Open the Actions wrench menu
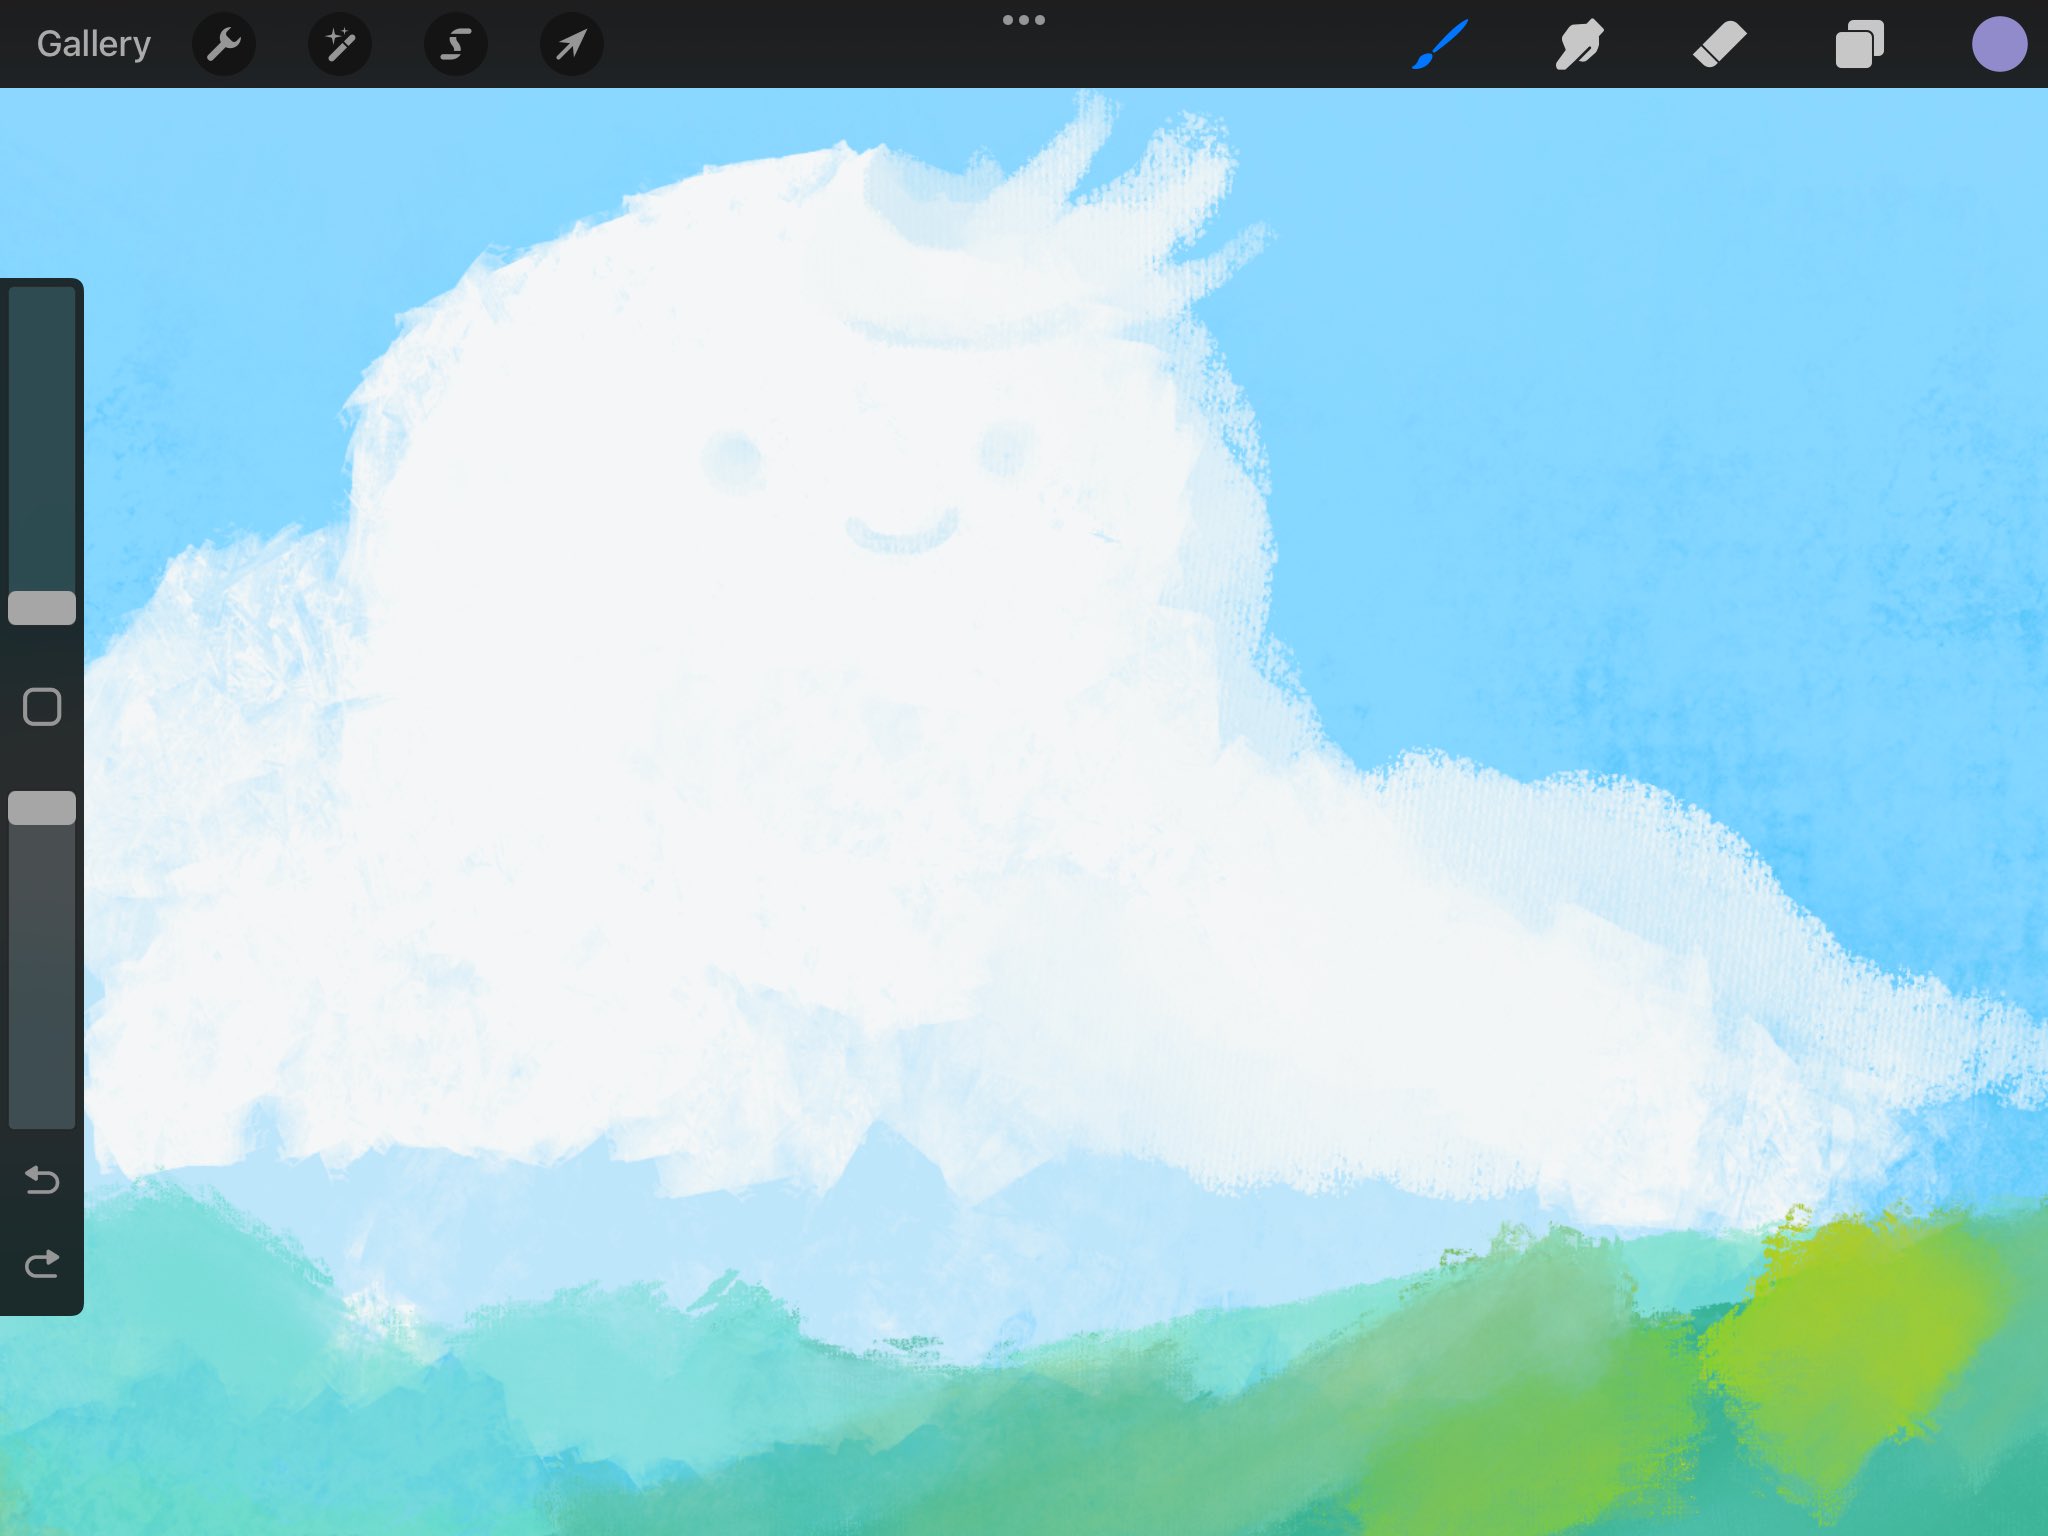Image resolution: width=2048 pixels, height=1536 pixels. coord(223,44)
